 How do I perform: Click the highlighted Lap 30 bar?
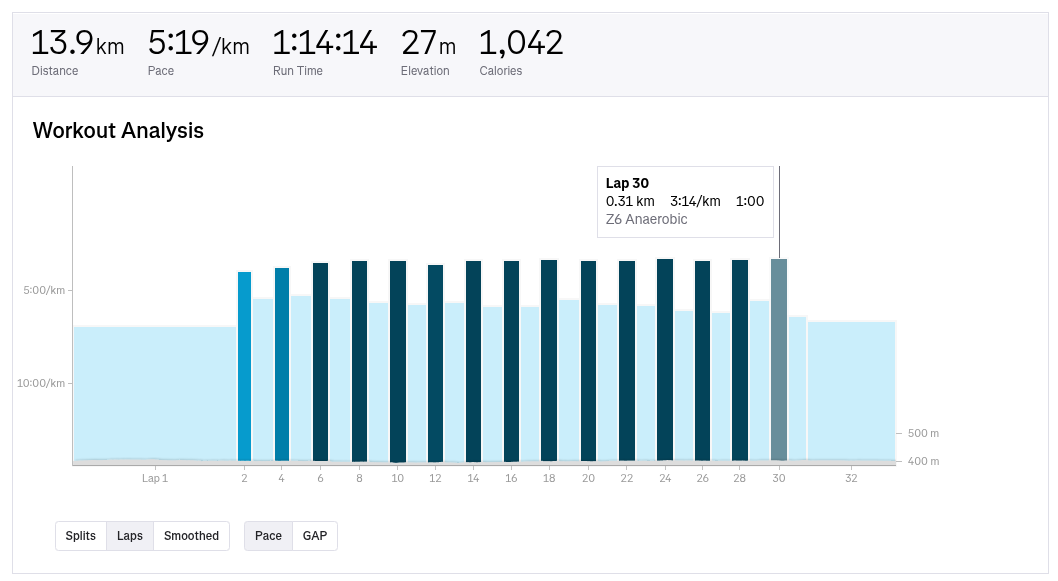coord(779,360)
